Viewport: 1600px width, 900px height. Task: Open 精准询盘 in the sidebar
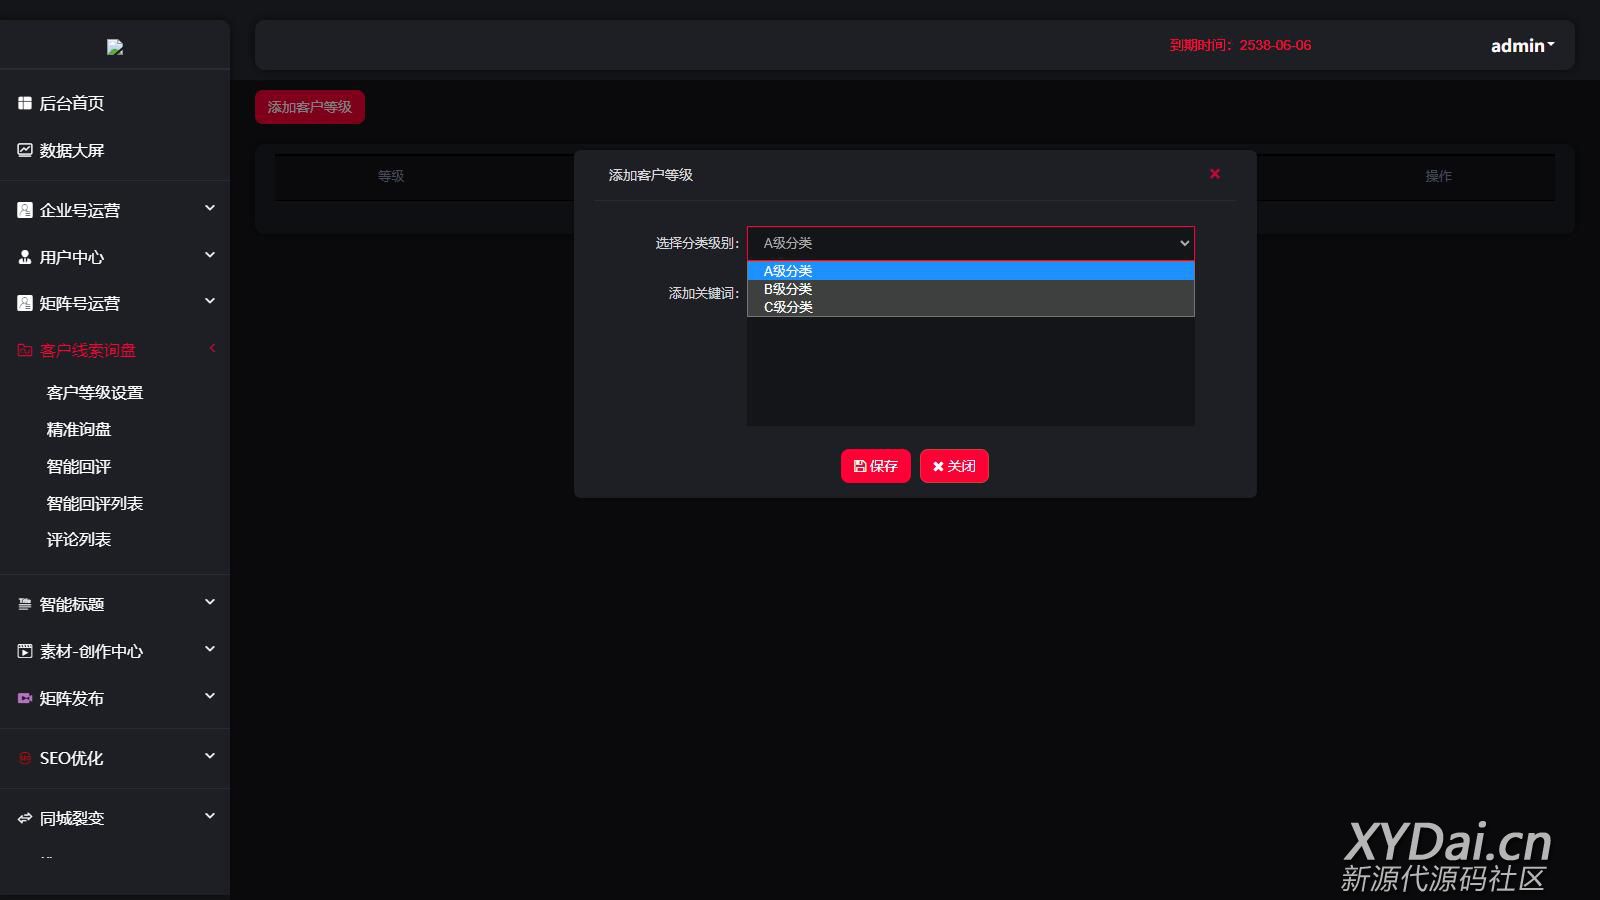pos(79,430)
